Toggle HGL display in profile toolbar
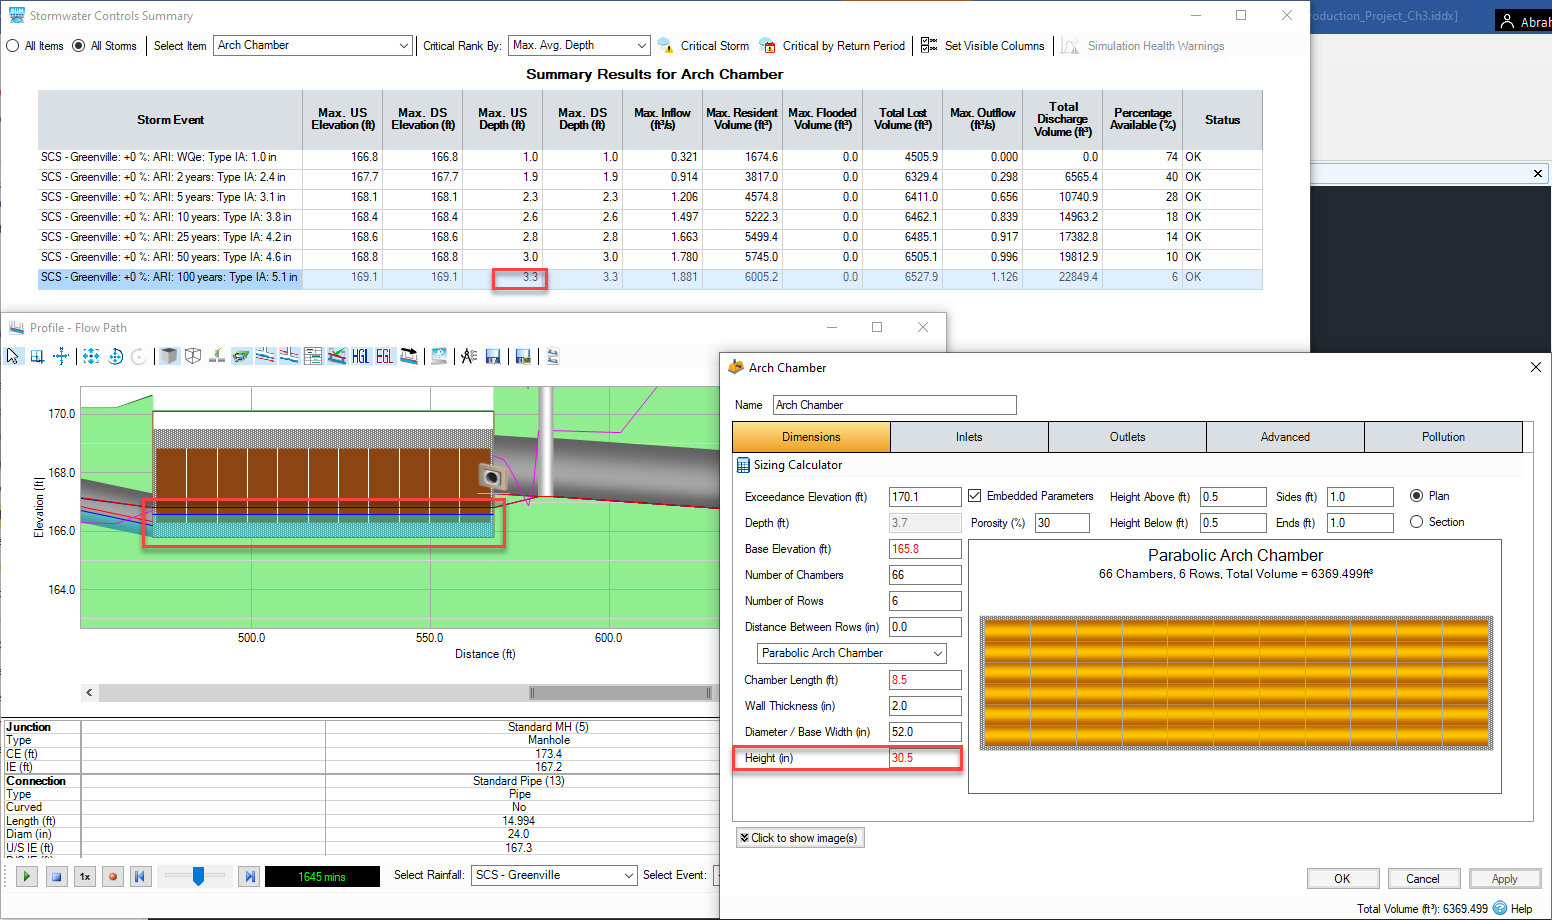Viewport: 1552px width, 920px height. 361,356
